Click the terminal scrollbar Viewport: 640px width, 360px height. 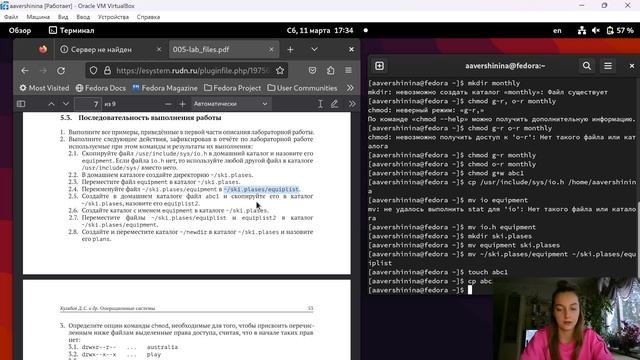point(638,229)
